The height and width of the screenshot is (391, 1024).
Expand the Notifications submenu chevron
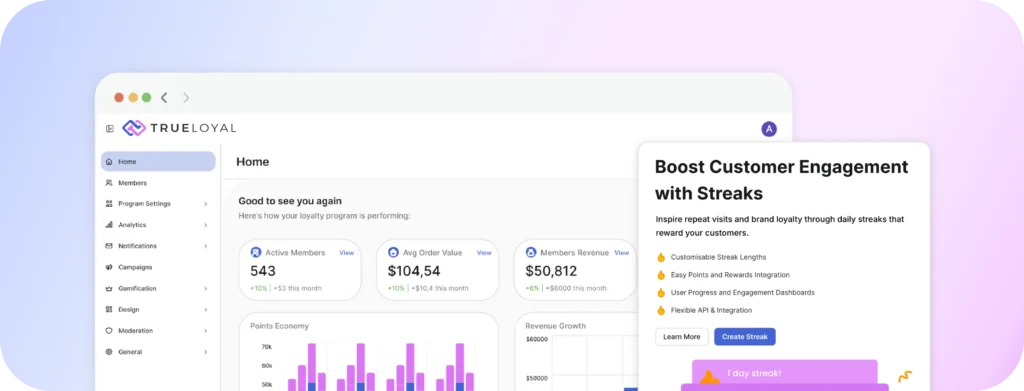[205, 246]
